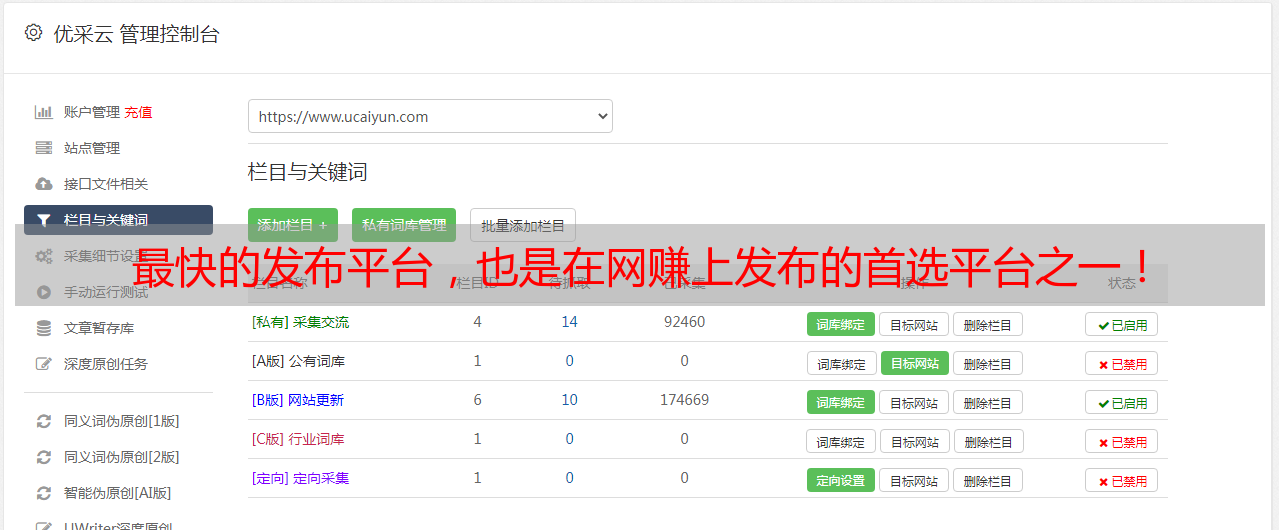Click 删除栏目 in the 公有词库 row
Image resolution: width=1279 pixels, height=530 pixels.
point(988,363)
